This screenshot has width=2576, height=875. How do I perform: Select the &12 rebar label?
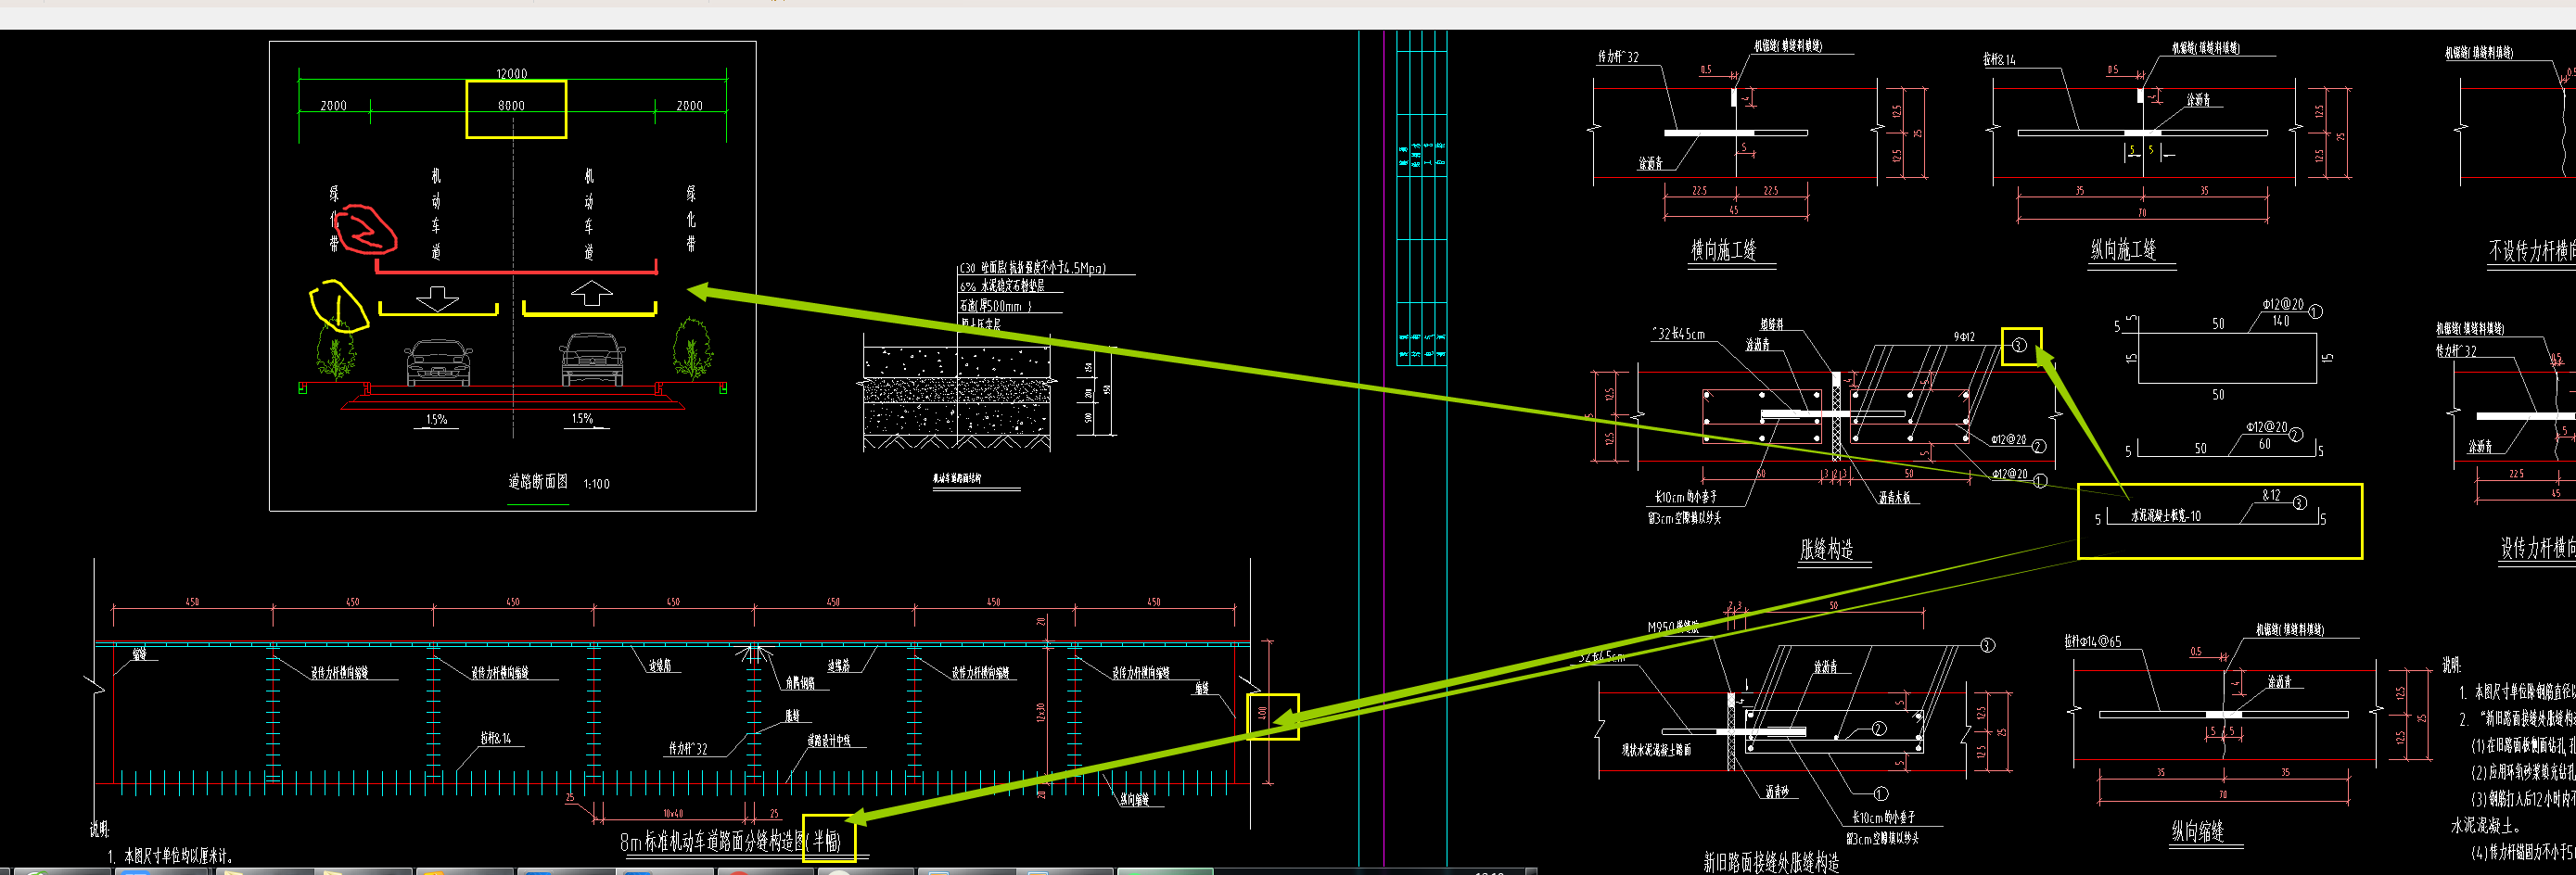coord(2271,496)
